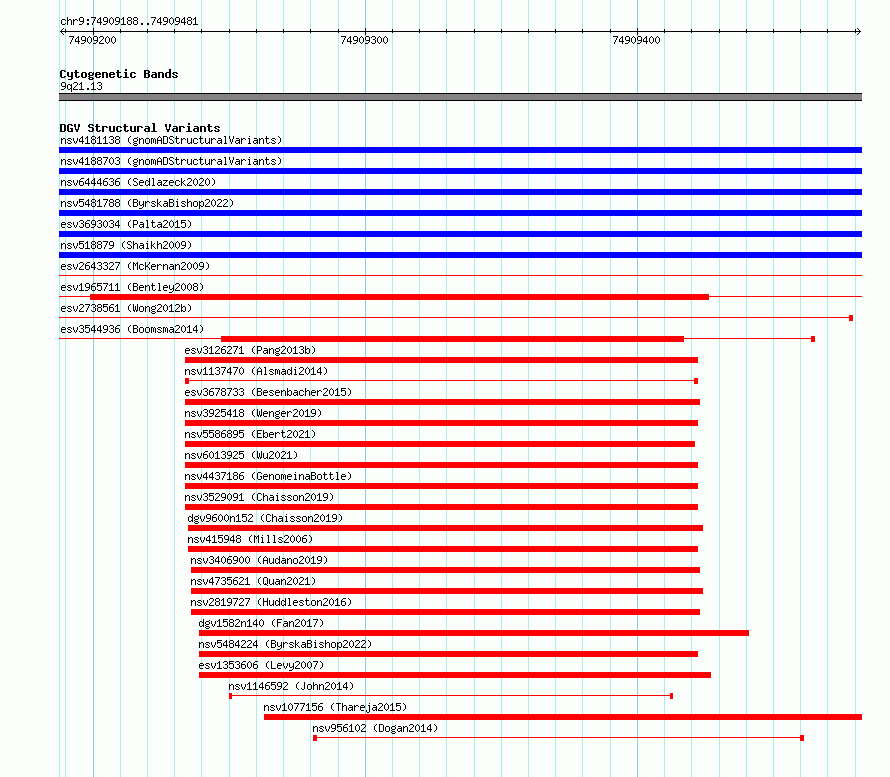The width and height of the screenshot is (890, 777).
Task: Click the left arrowhead of the ruler
Action: (63, 31)
